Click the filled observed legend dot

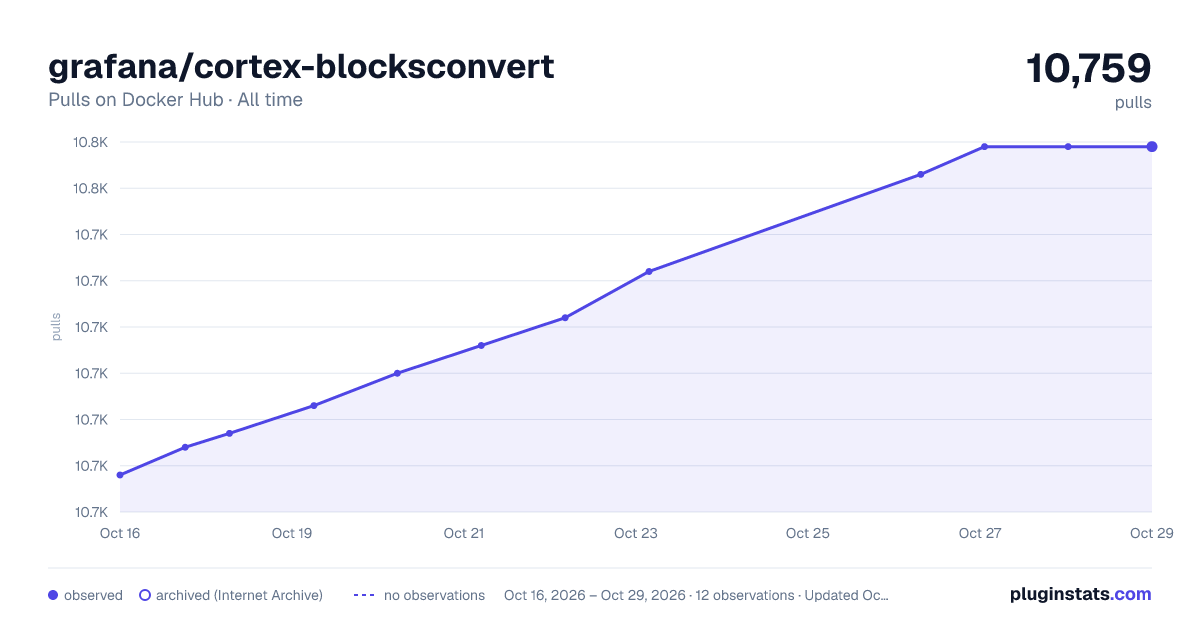point(53,595)
